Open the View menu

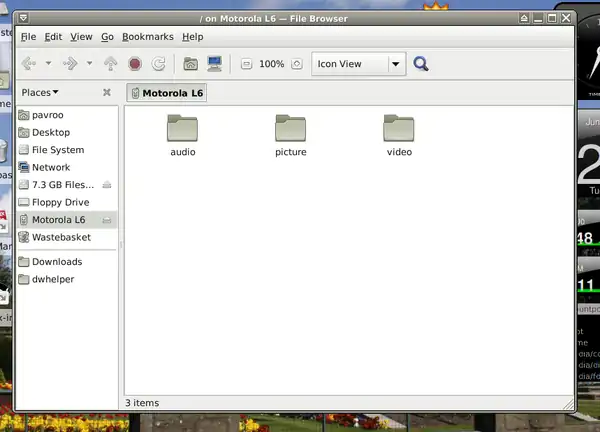pos(81,36)
